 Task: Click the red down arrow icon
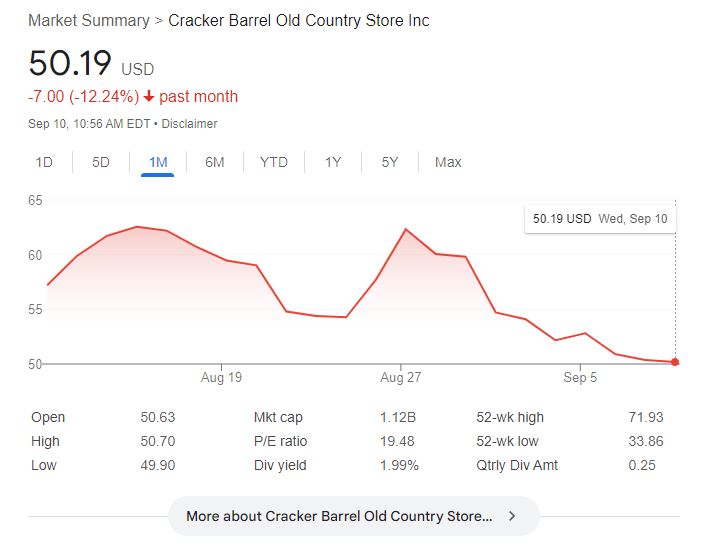click(149, 97)
